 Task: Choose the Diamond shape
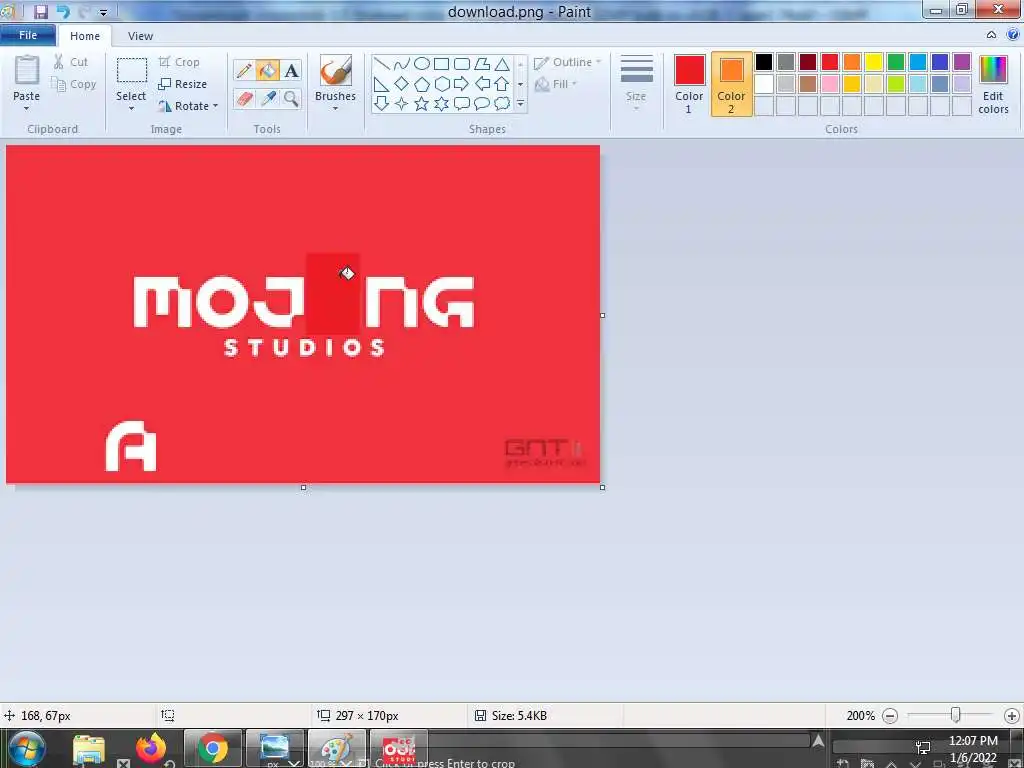[x=402, y=84]
